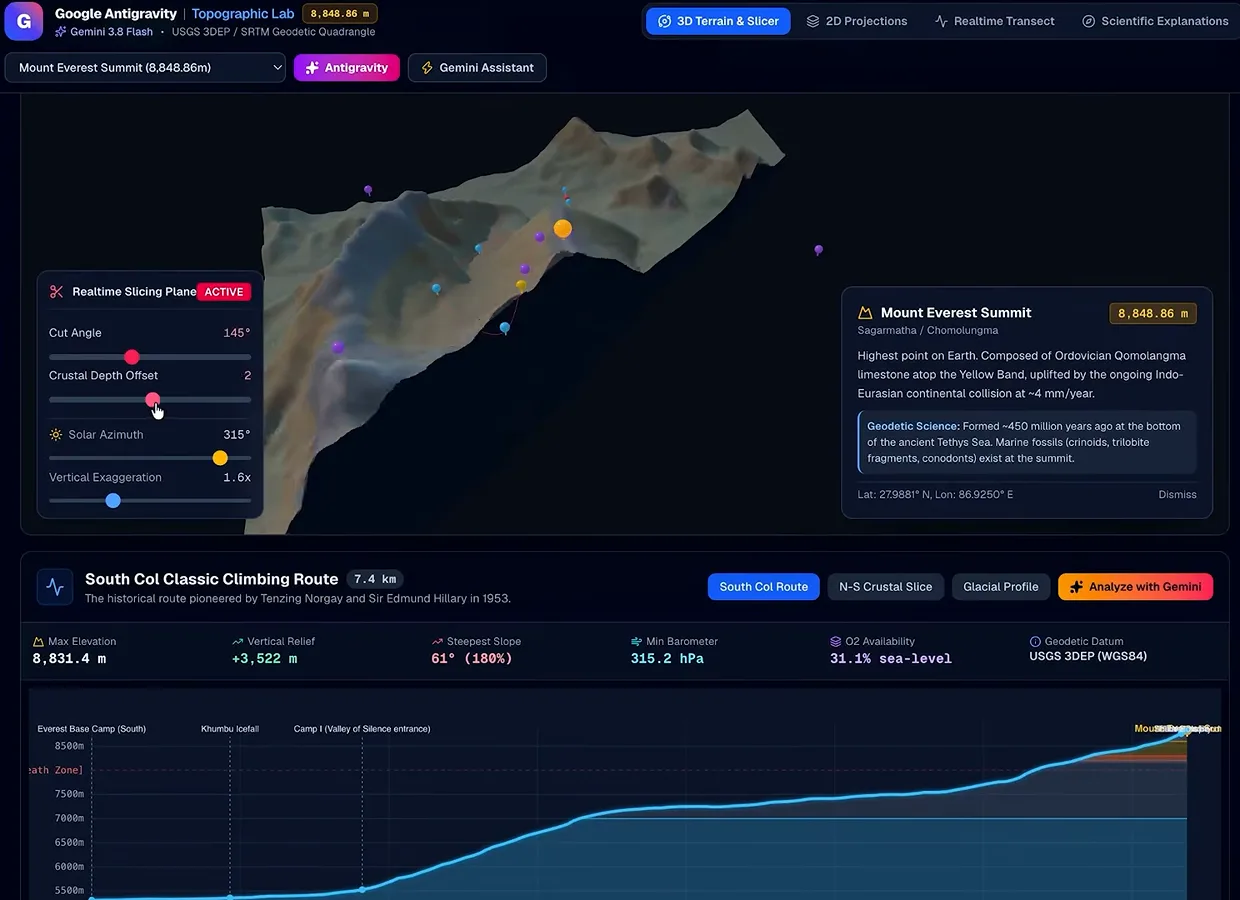This screenshot has height=900, width=1240.
Task: Click the +3,522 m vertical relief value
Action: click(265, 659)
